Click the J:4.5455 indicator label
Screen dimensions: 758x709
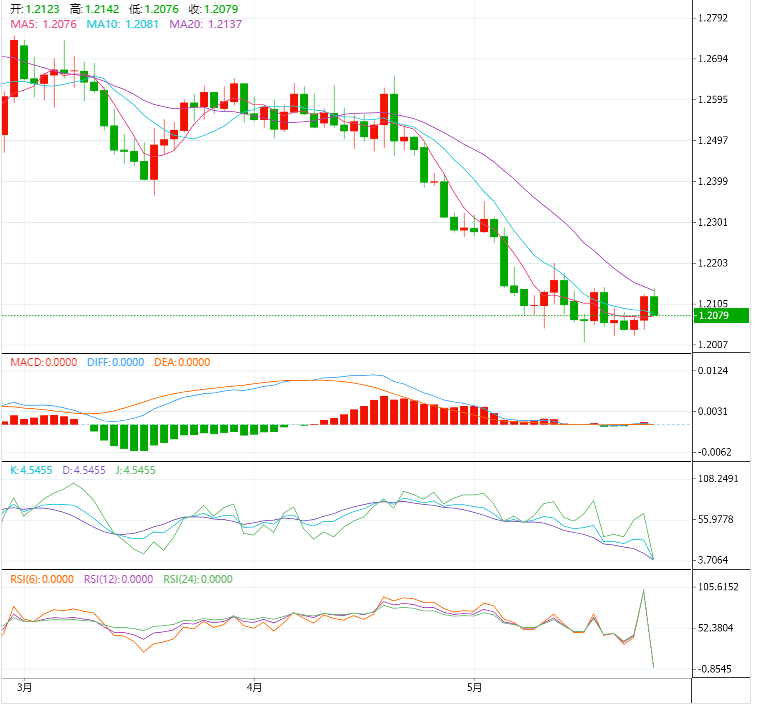click(136, 470)
